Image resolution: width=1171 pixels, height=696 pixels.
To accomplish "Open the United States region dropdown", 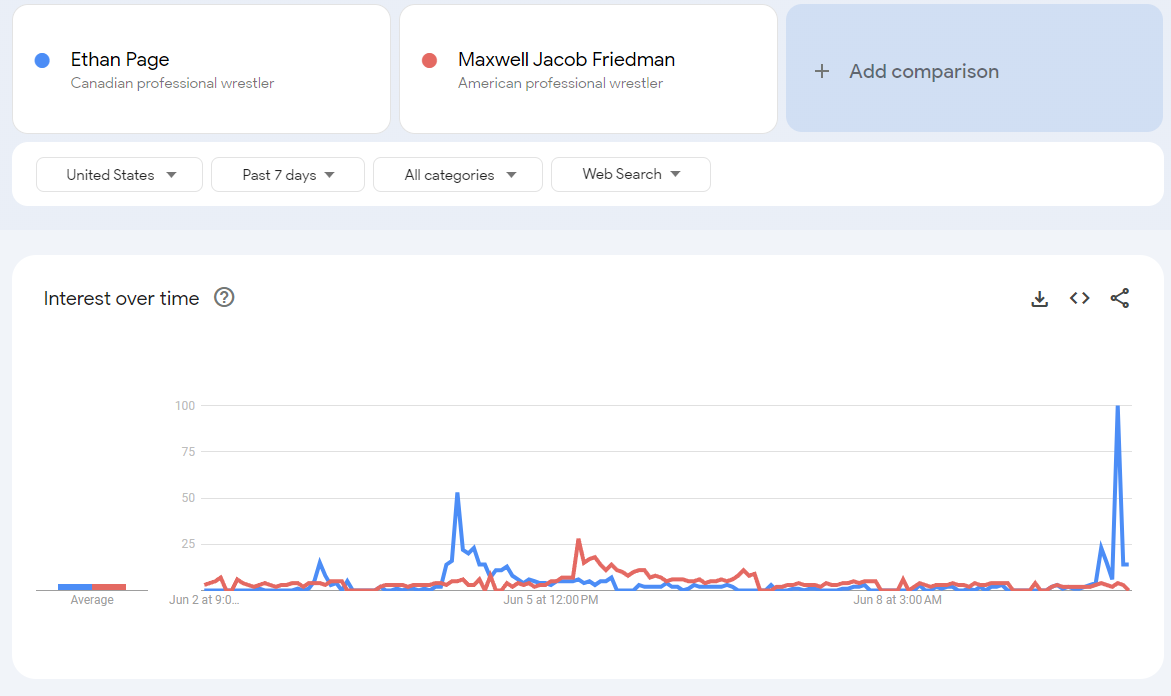I will pos(120,174).
